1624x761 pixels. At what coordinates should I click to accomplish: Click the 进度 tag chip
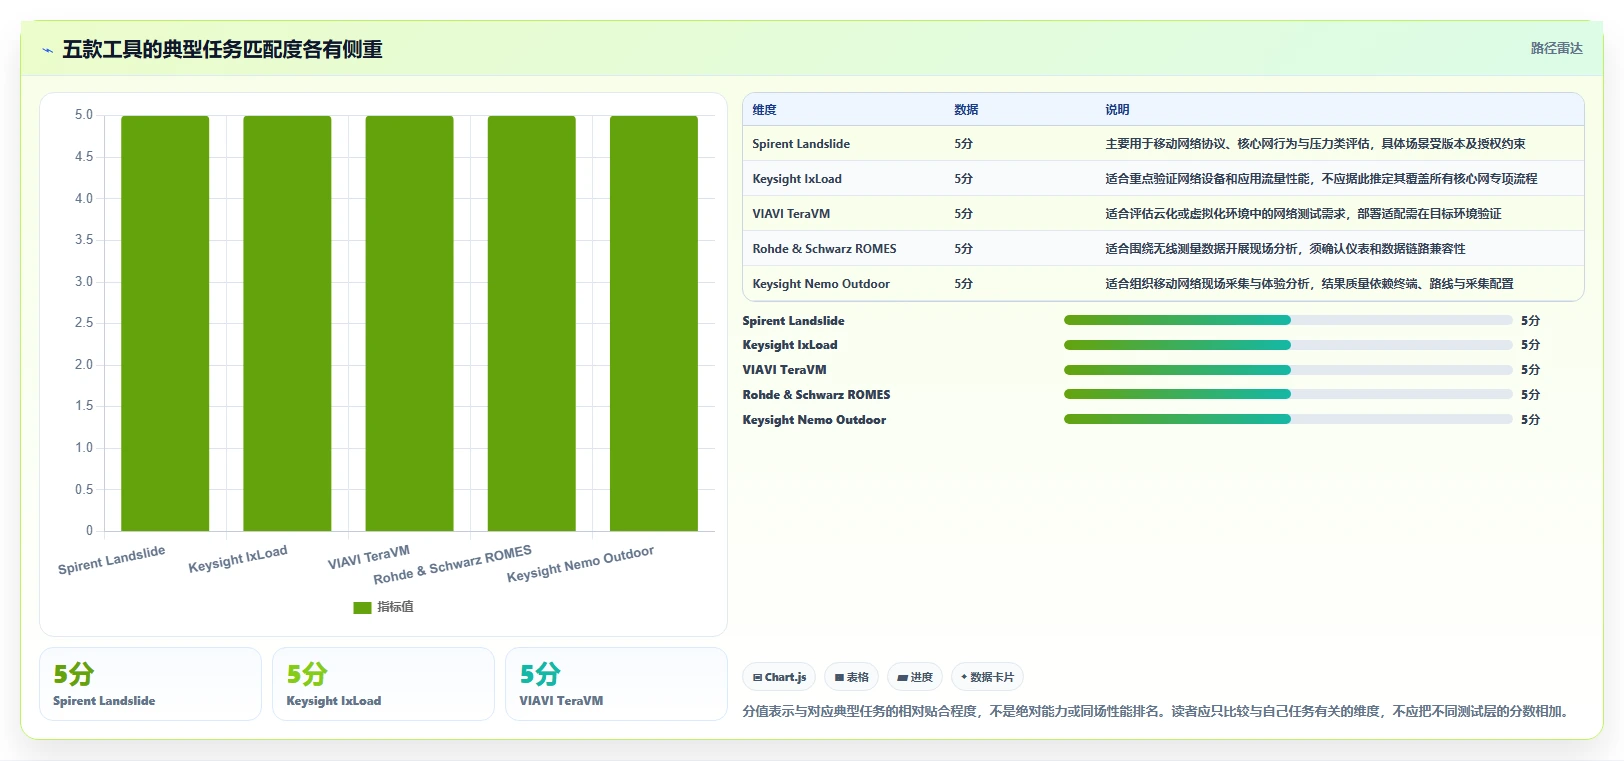[x=915, y=677]
